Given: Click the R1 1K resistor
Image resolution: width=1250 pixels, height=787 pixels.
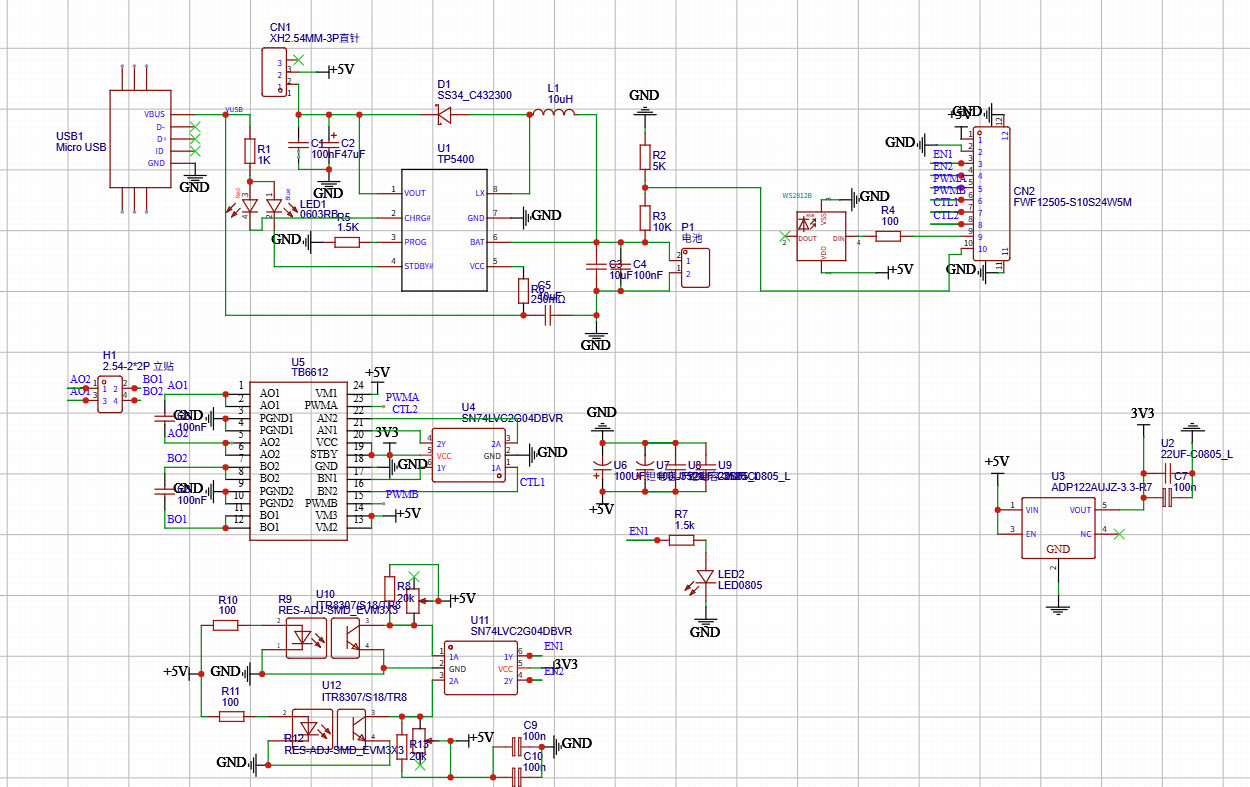Looking at the screenshot, I should tap(250, 151).
